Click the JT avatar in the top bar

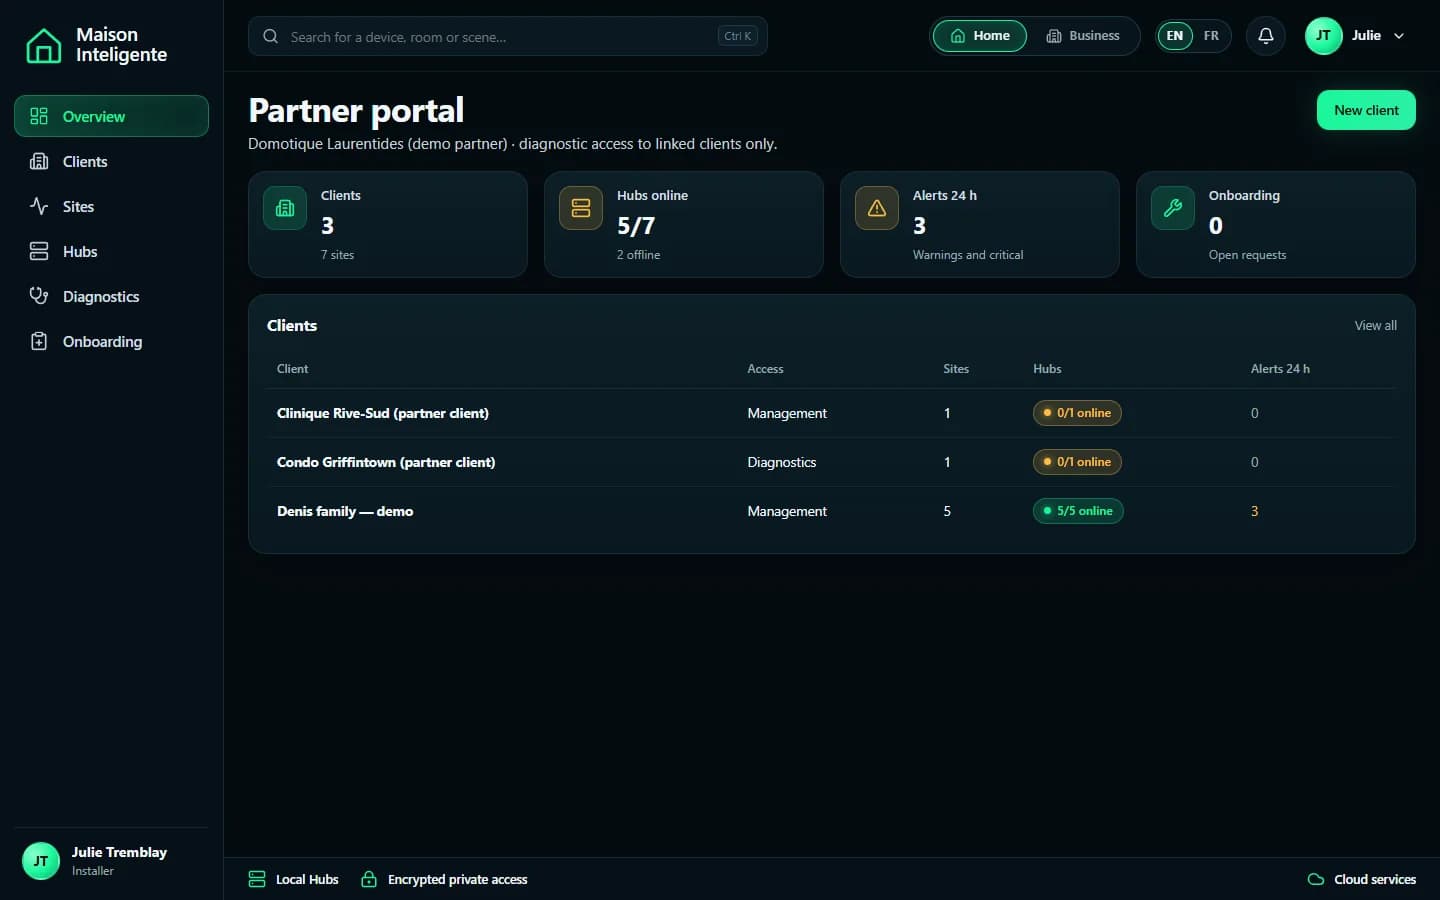pos(1323,36)
